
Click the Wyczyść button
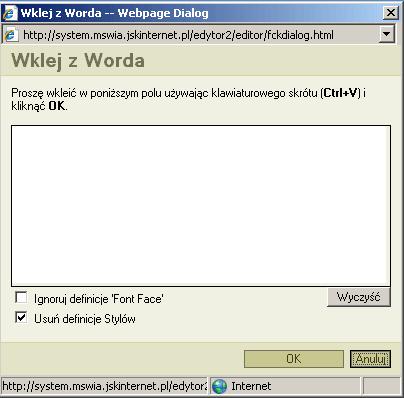coord(359,297)
